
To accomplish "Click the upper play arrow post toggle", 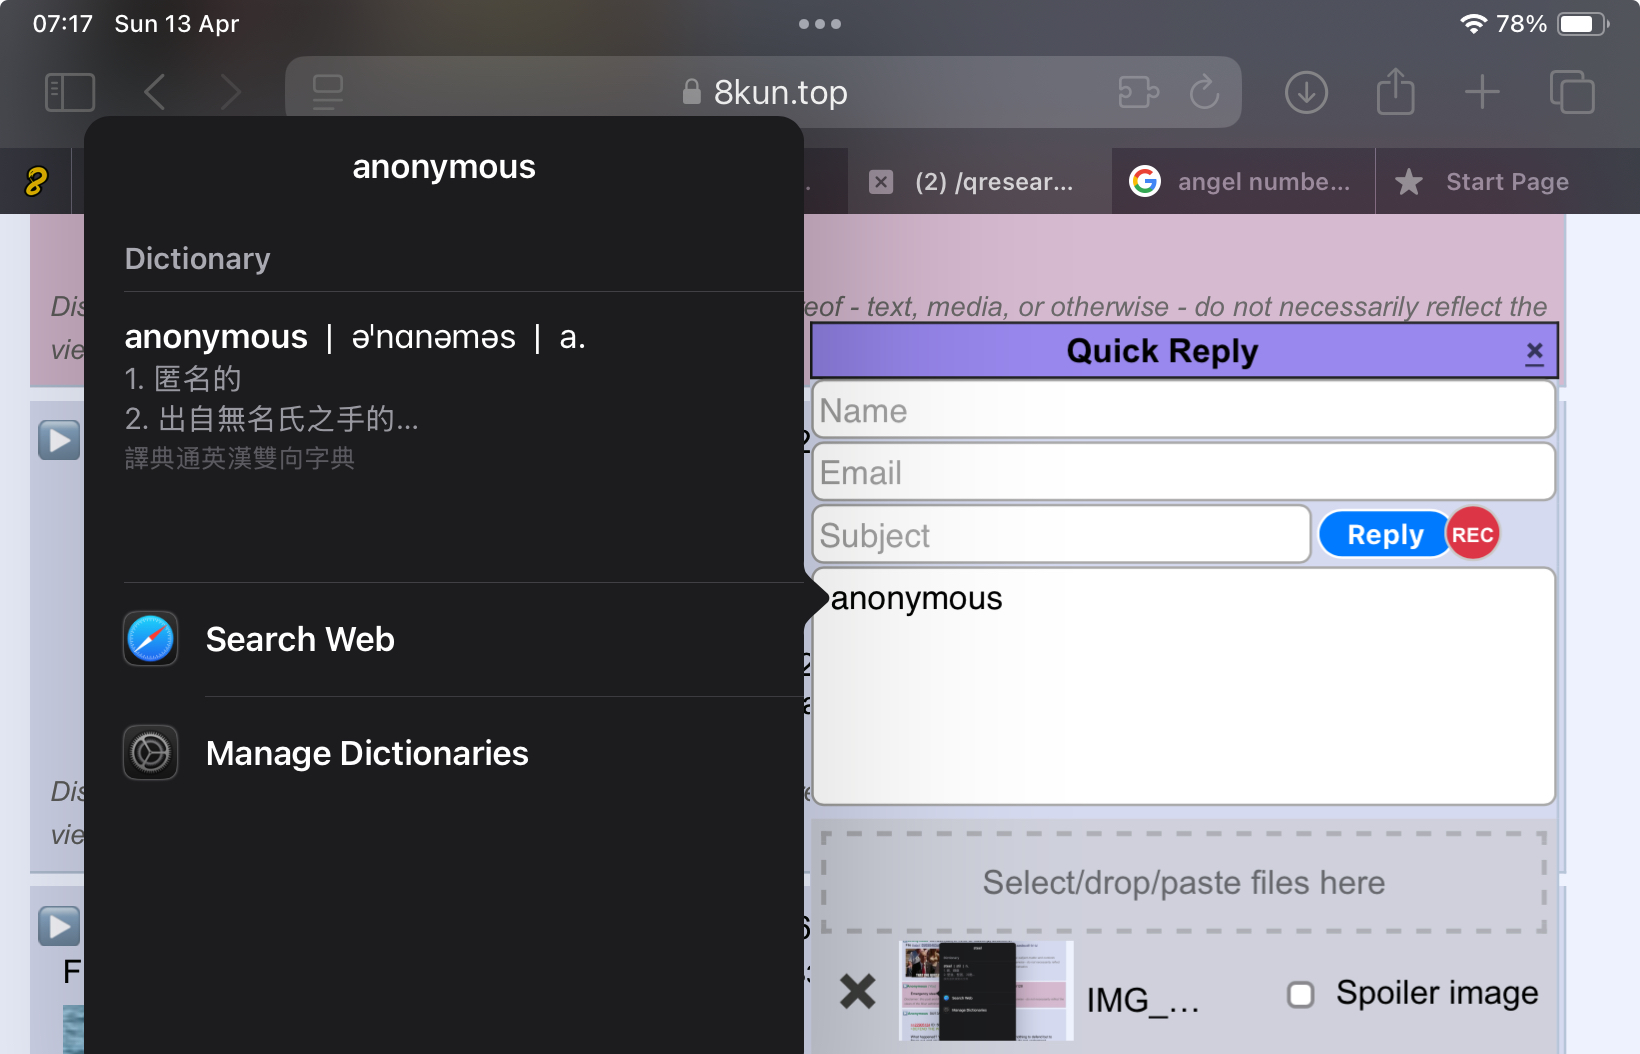I will (59, 440).
